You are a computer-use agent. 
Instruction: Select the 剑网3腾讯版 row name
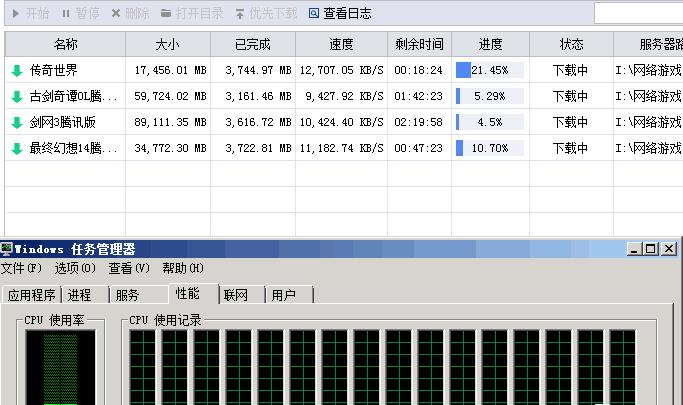pyautogui.click(x=62, y=122)
